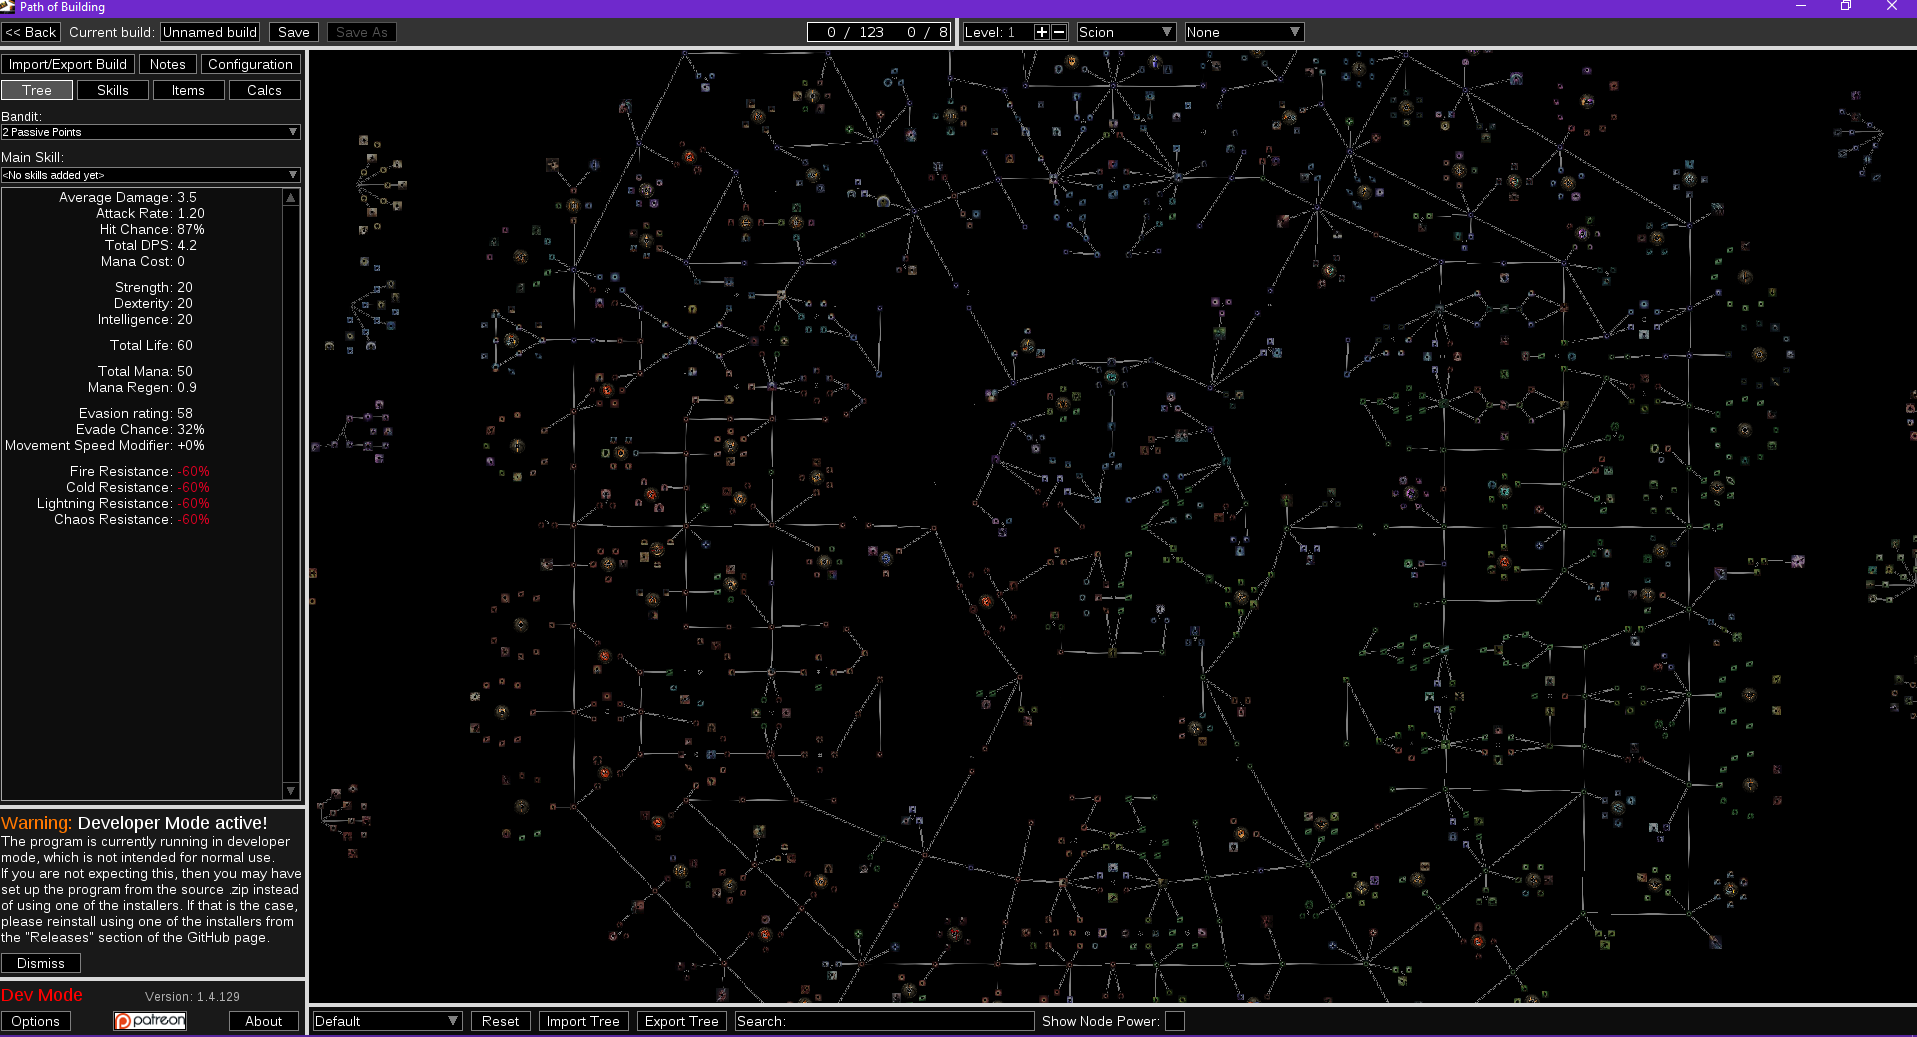Open the Default tree version dropdown
The height and width of the screenshot is (1037, 1917).
pyautogui.click(x=386, y=1020)
